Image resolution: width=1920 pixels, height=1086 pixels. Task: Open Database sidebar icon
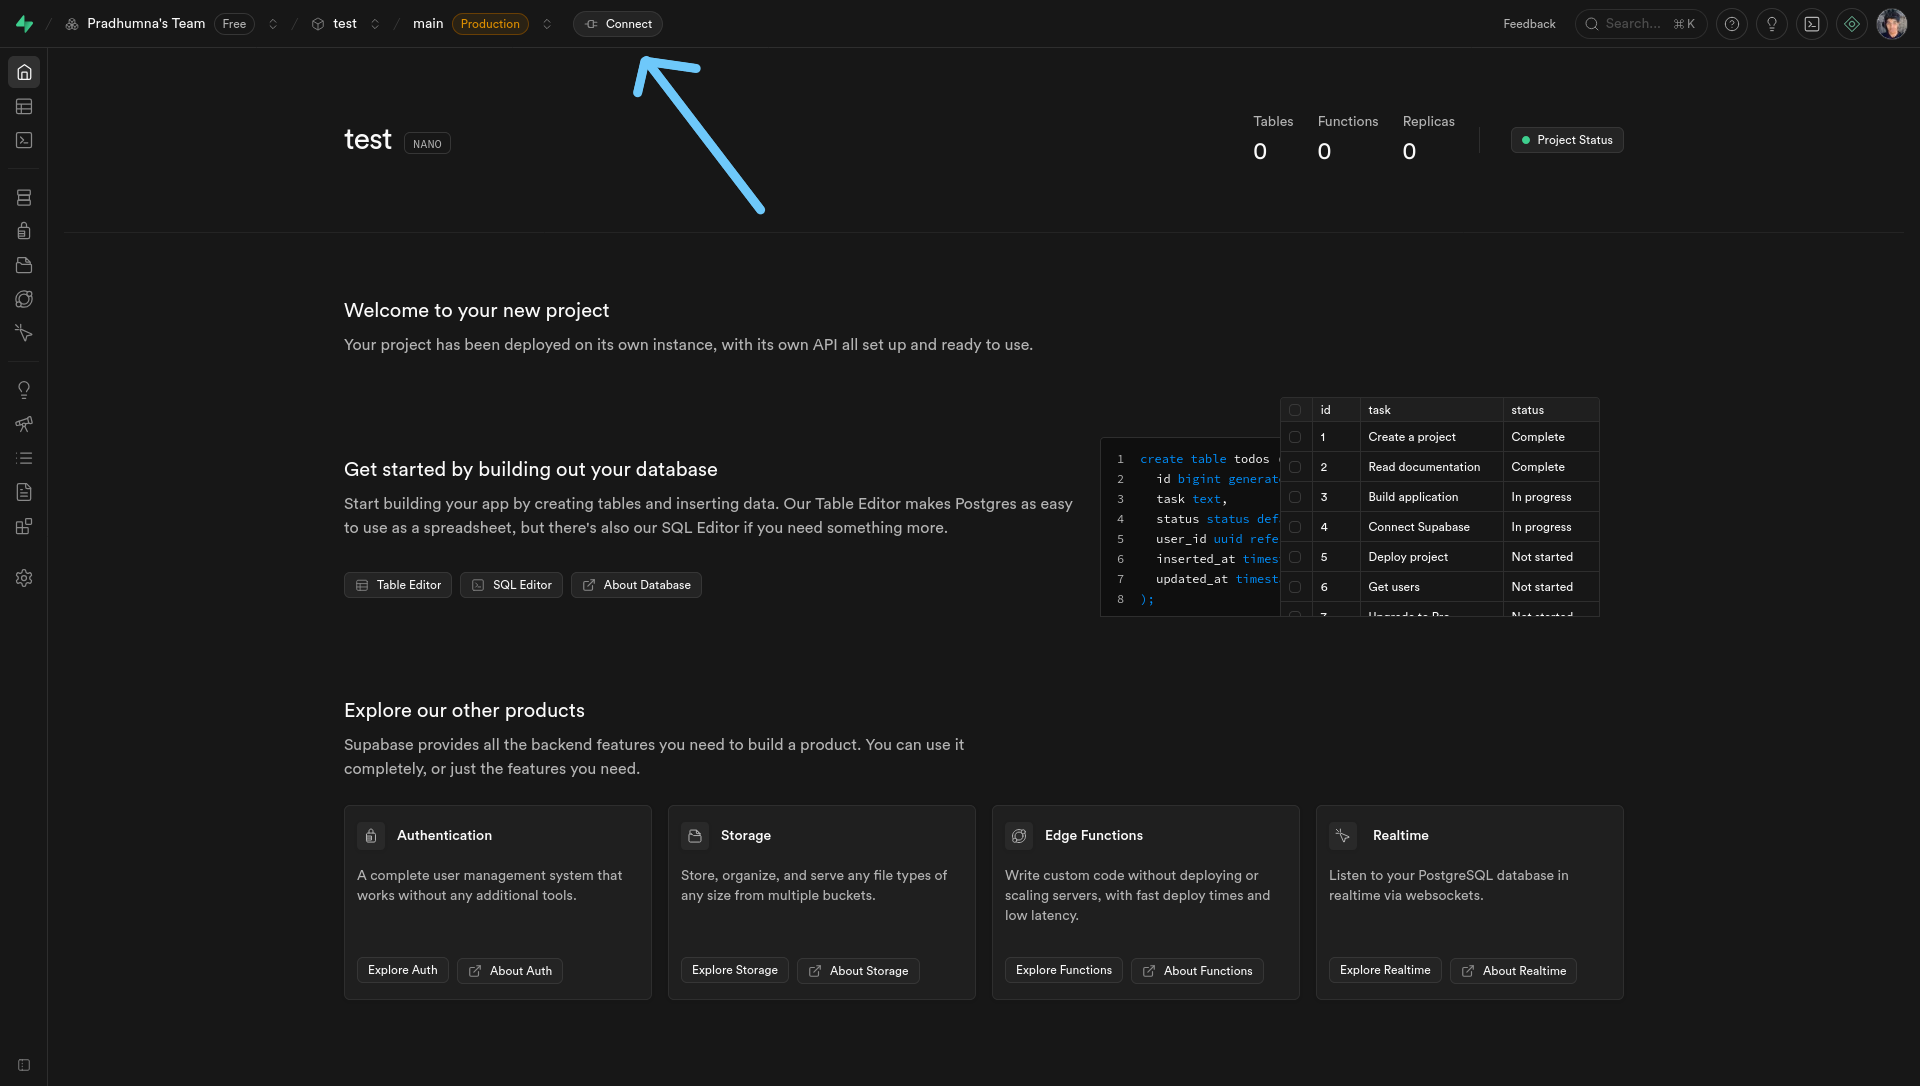click(24, 198)
